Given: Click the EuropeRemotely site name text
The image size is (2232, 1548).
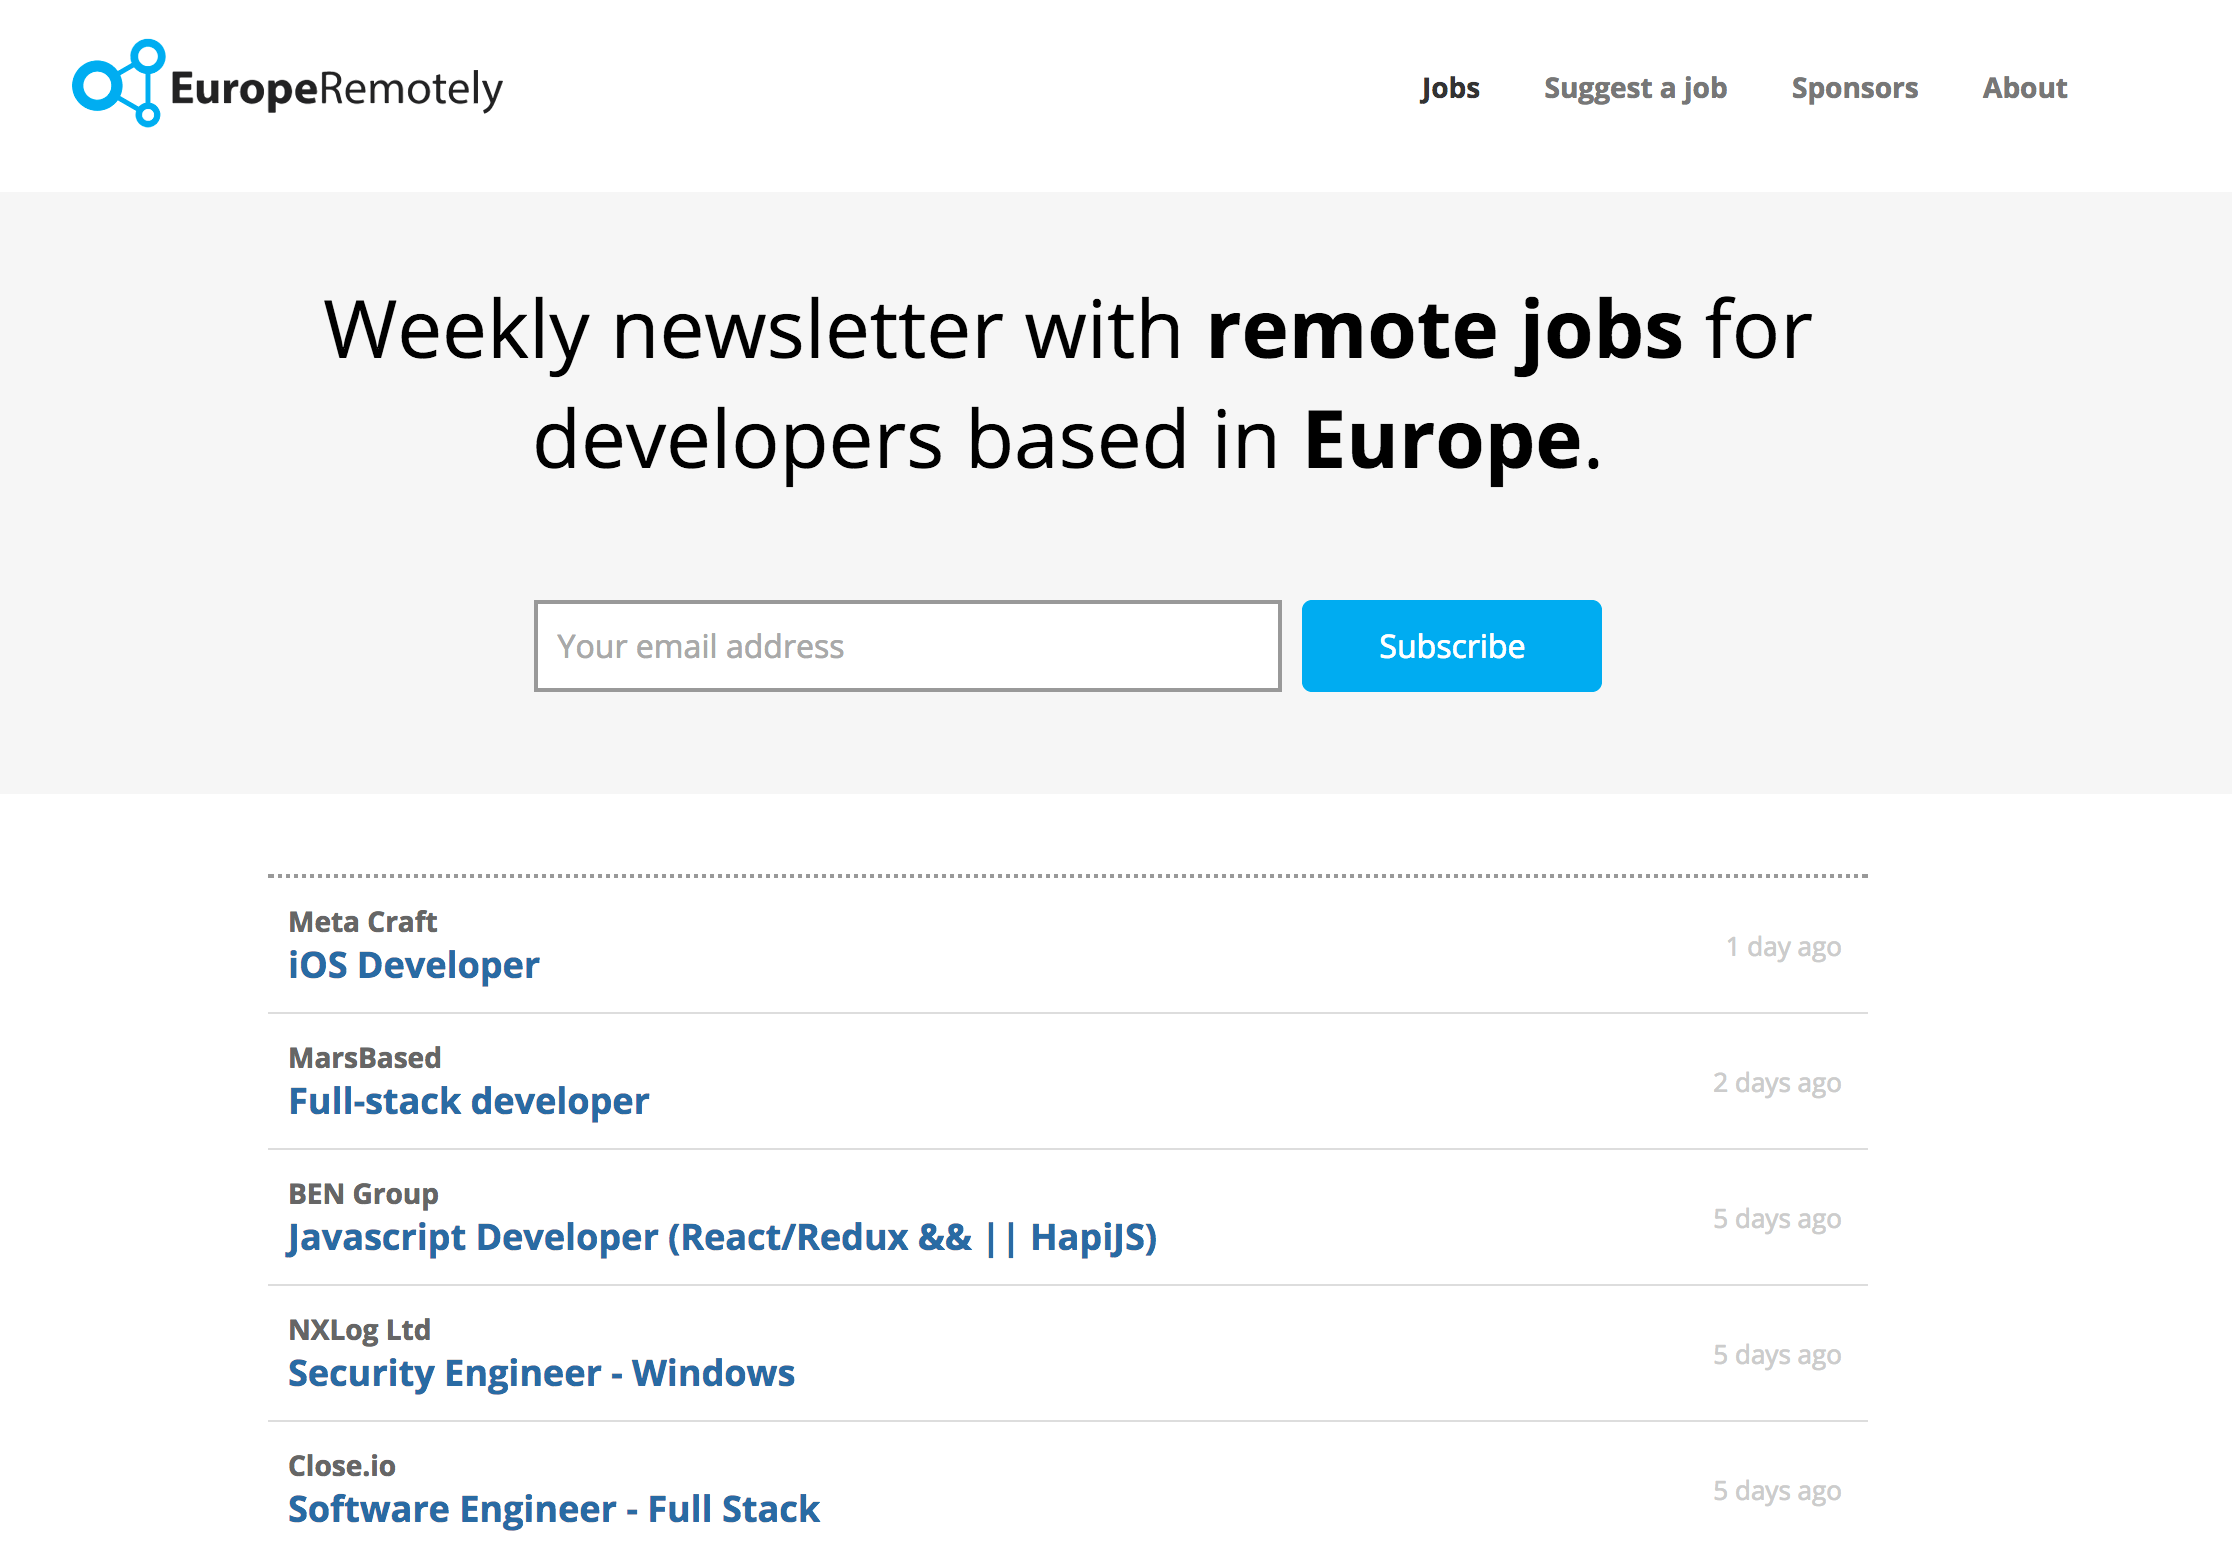Looking at the screenshot, I should coord(336,89).
